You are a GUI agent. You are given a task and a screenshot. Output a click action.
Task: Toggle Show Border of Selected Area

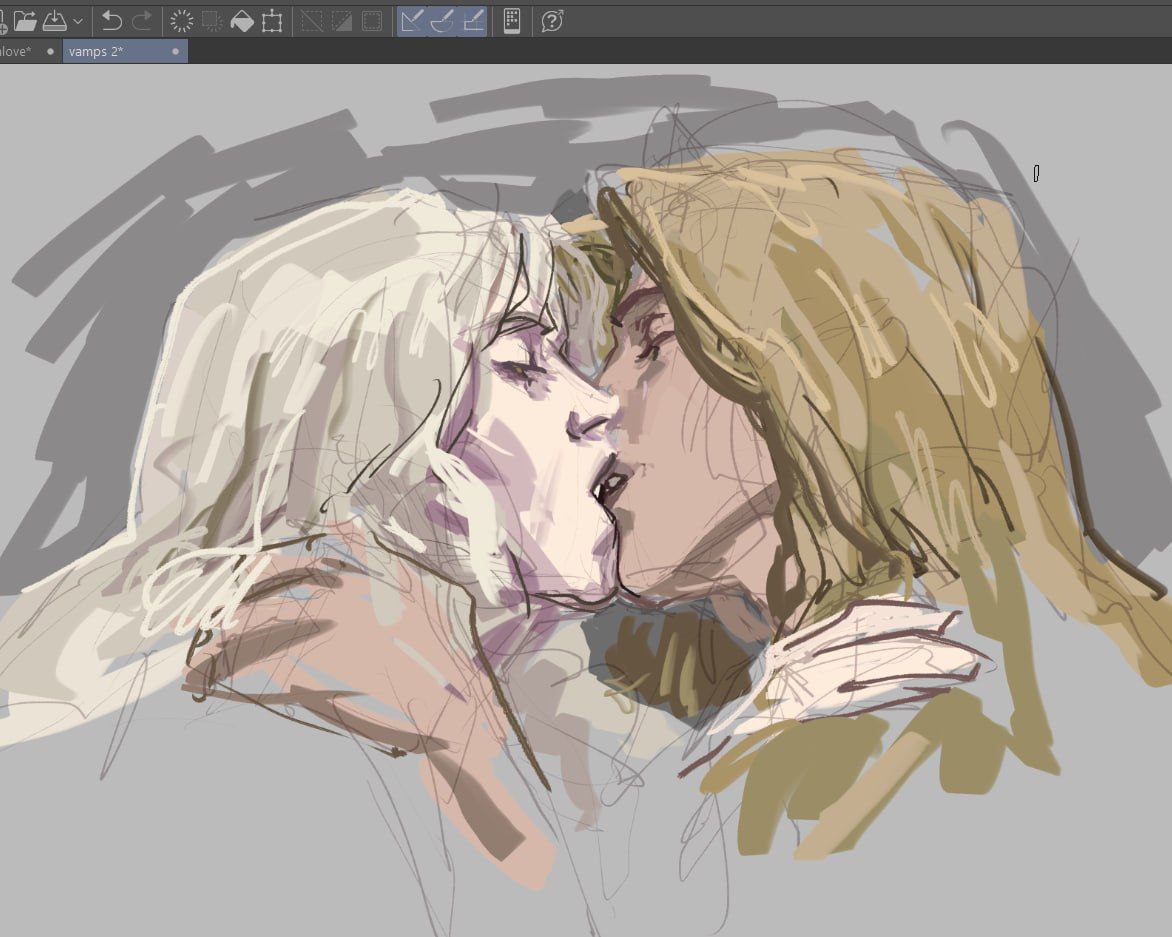pyautogui.click(x=372, y=20)
